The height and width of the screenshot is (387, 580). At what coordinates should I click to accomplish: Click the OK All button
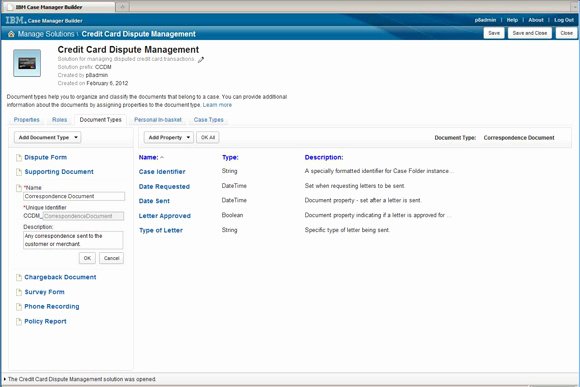[208, 138]
